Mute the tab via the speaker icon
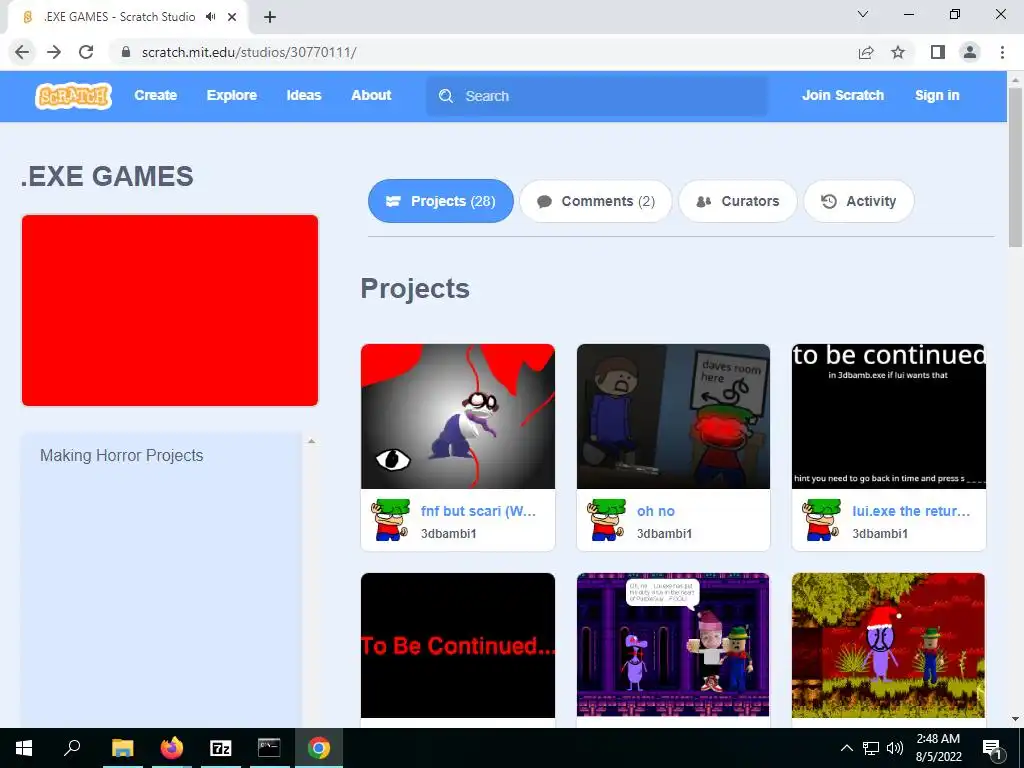Viewport: 1024px width, 768px height. [x=210, y=17]
